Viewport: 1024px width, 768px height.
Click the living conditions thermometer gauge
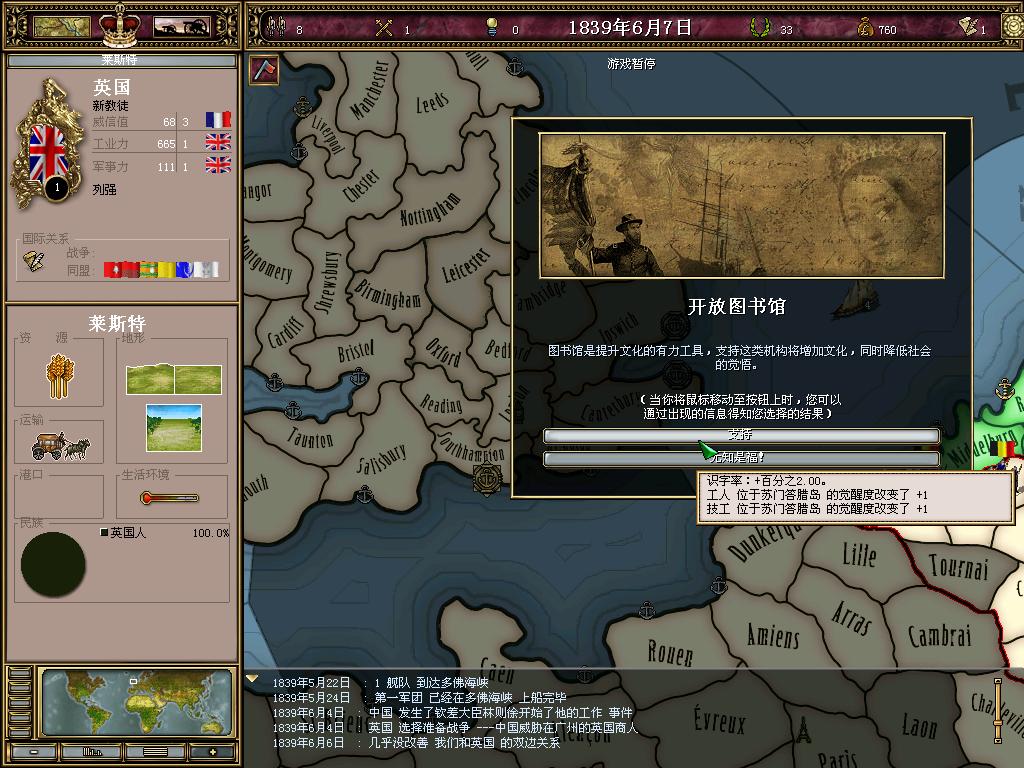click(168, 497)
